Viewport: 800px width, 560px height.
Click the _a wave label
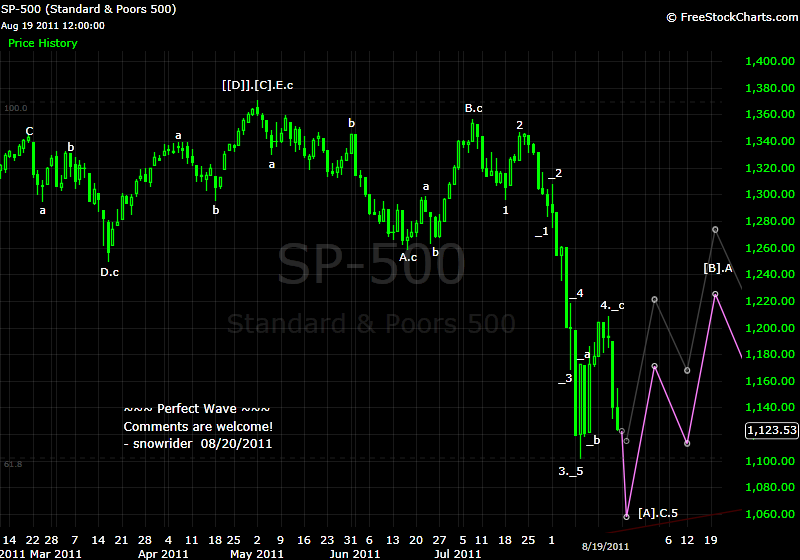pos(584,355)
